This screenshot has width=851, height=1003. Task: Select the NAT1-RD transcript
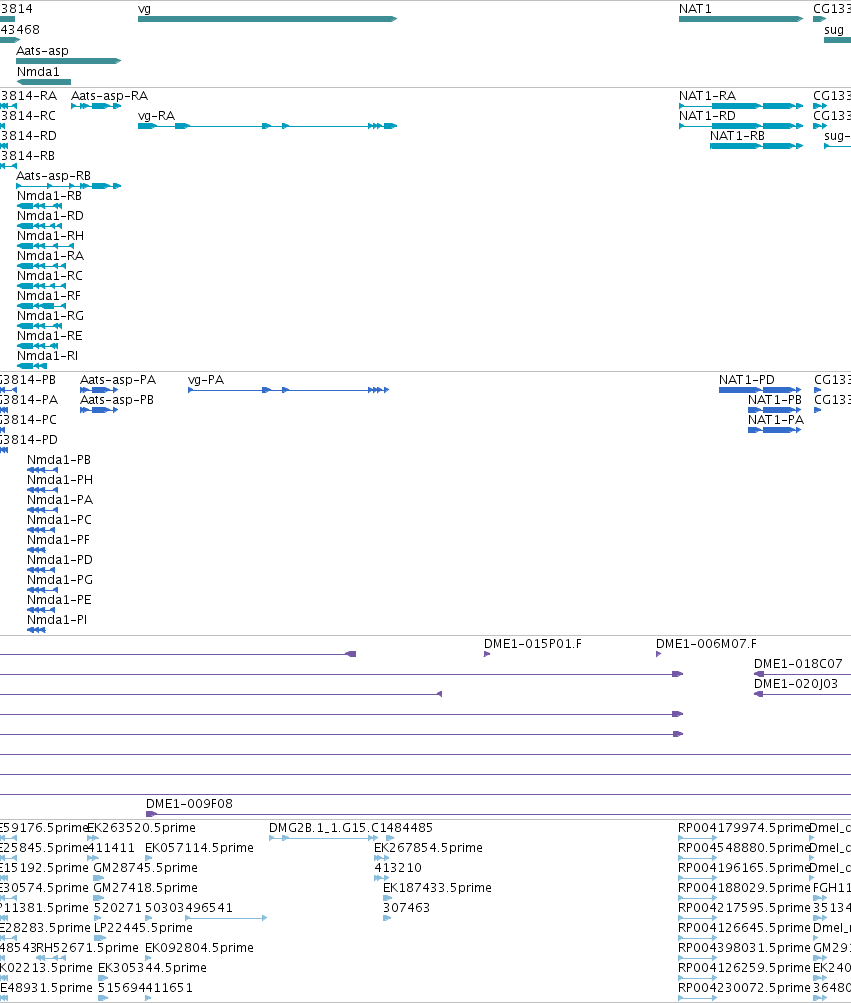pyautogui.click(x=741, y=126)
